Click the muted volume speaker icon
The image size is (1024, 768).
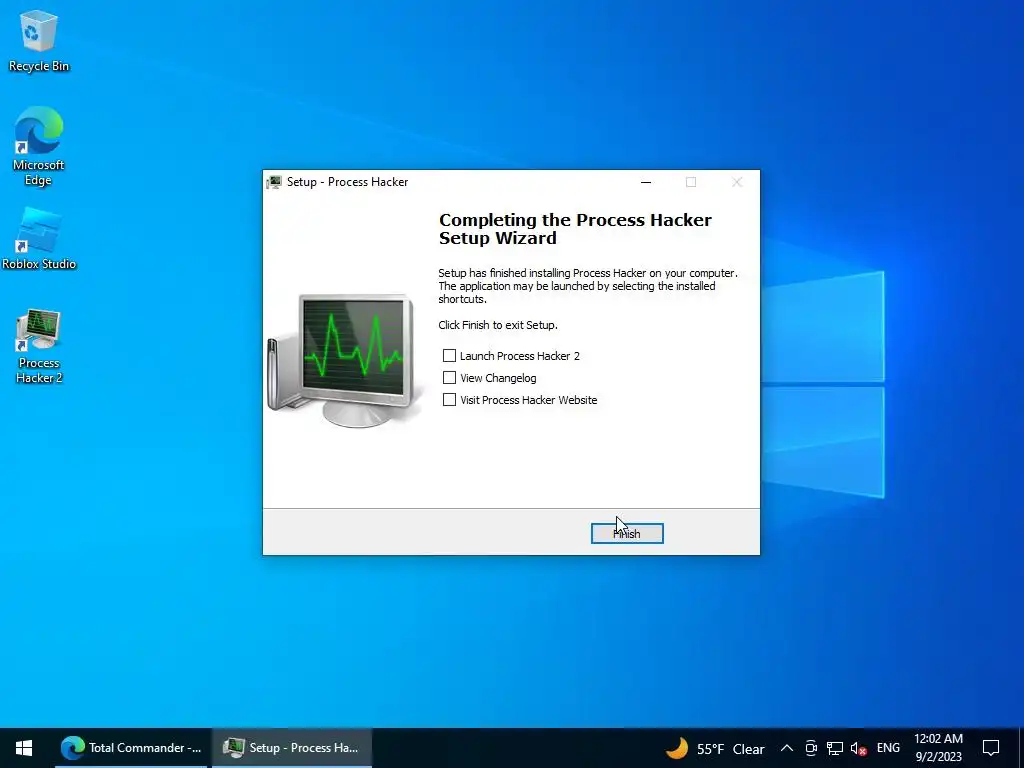(x=859, y=748)
